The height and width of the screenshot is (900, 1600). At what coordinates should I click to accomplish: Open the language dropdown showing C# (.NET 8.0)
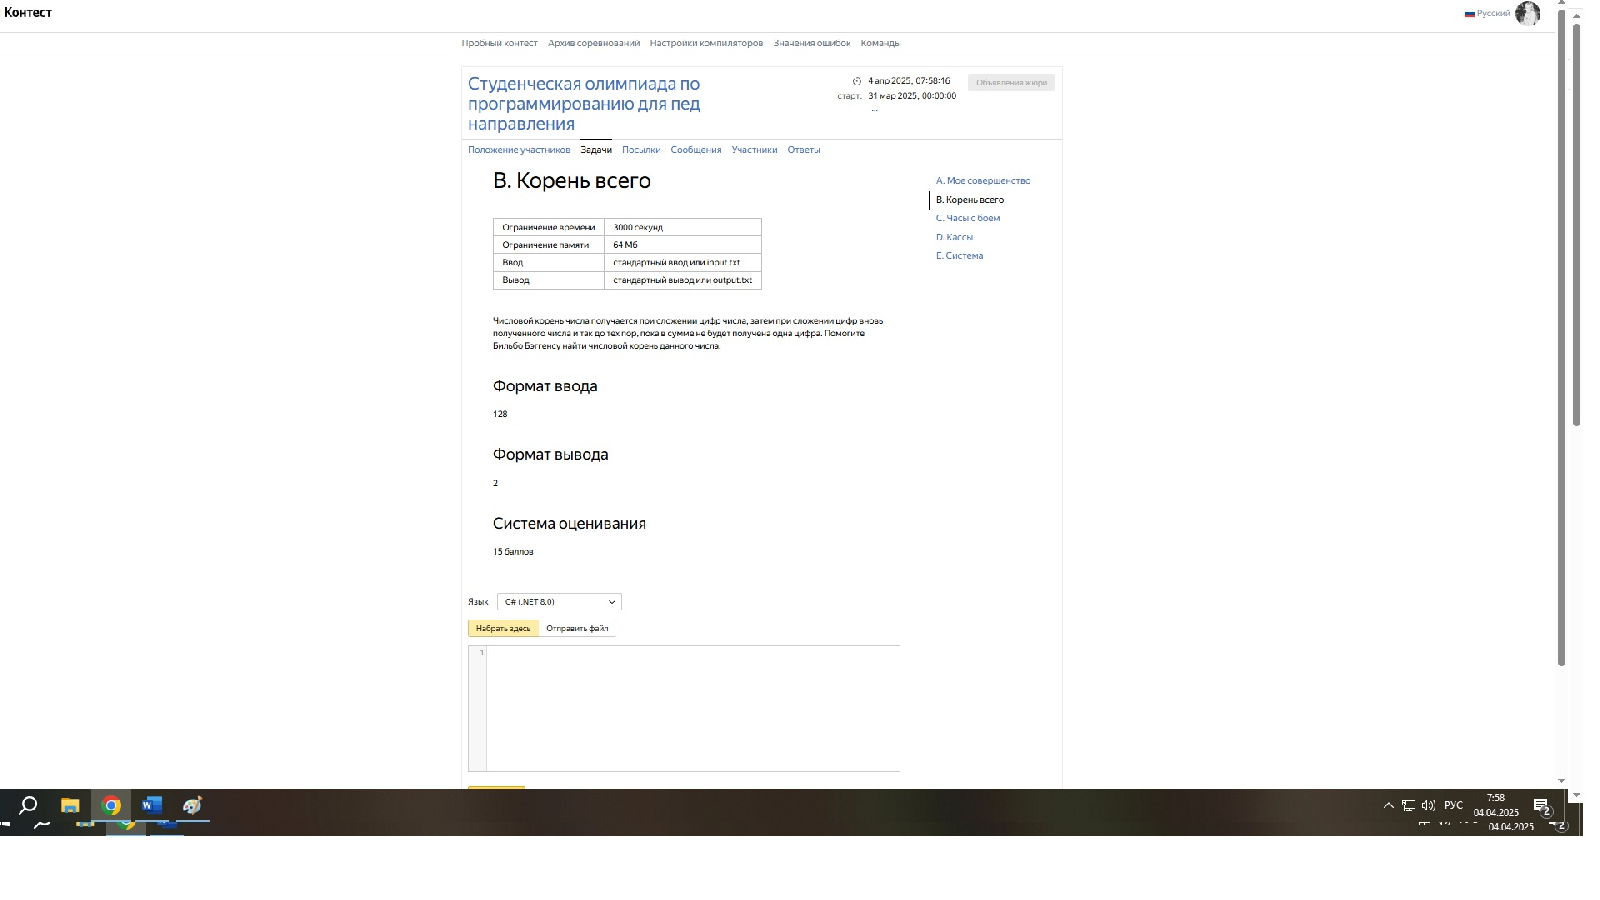point(559,602)
